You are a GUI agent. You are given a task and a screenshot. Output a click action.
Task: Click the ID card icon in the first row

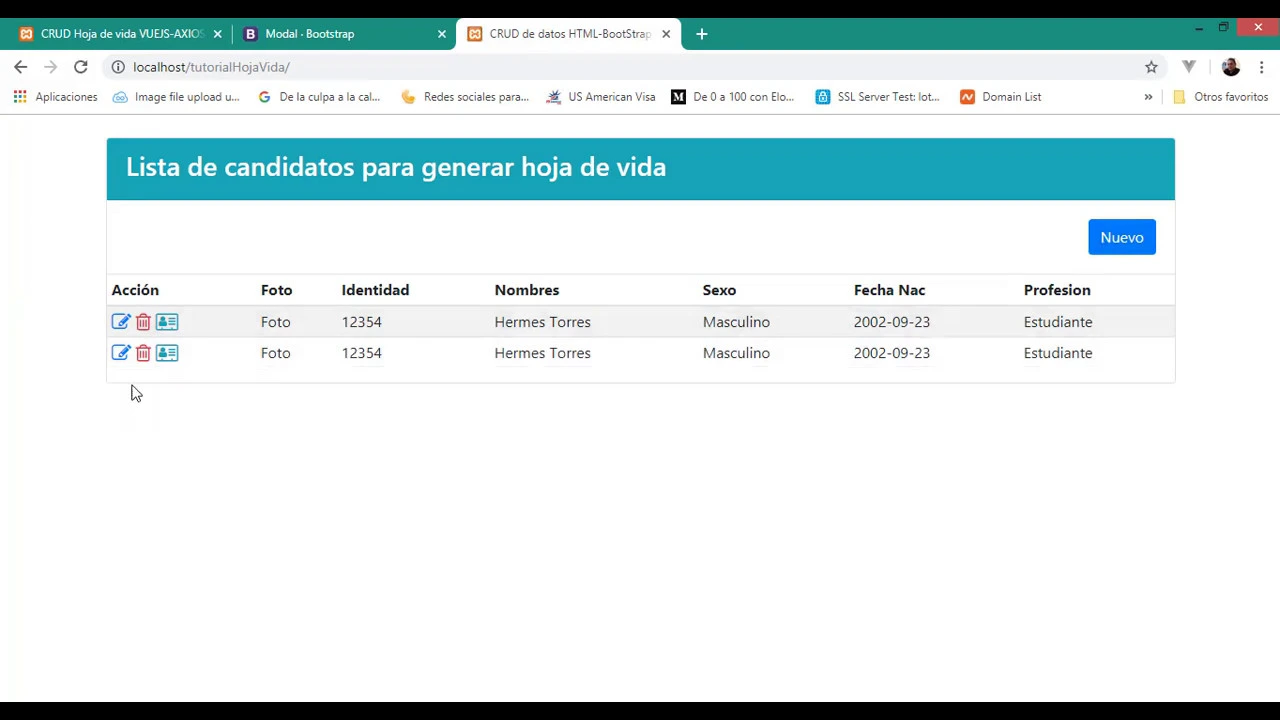167,322
